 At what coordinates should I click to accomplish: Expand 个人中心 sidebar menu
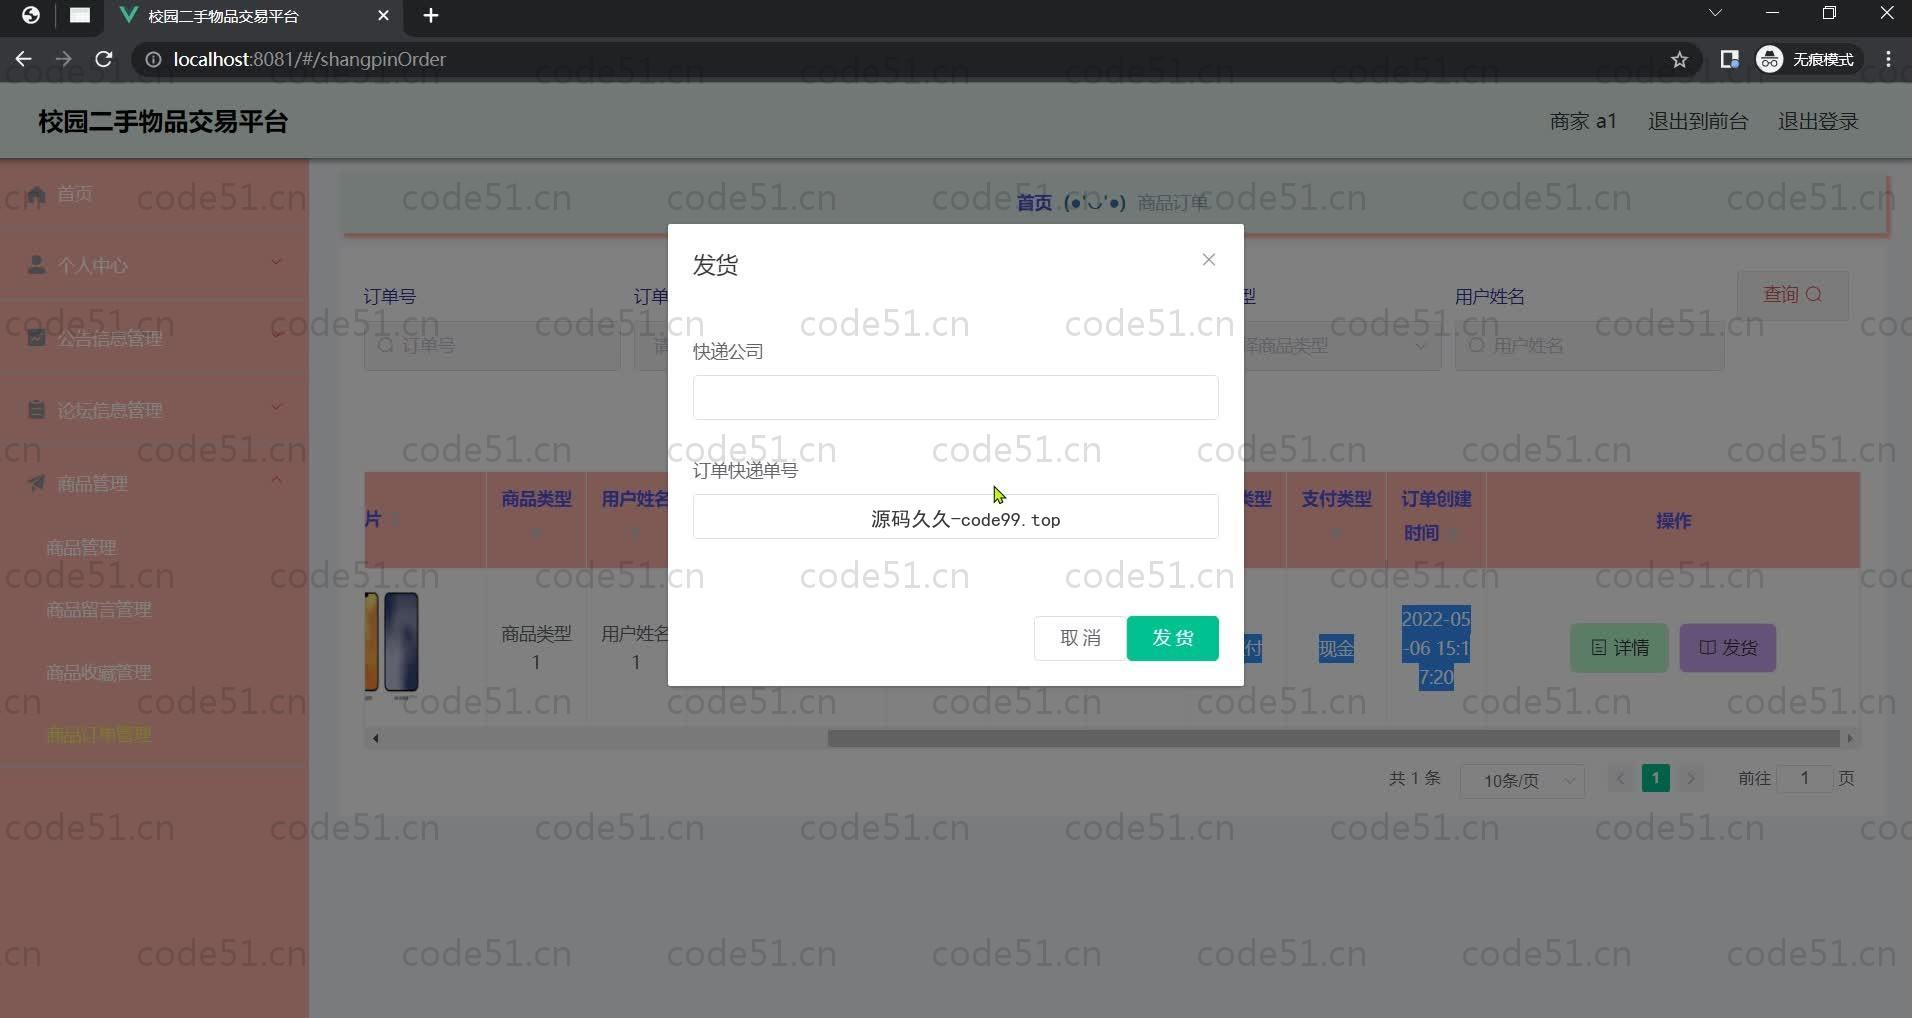click(x=154, y=265)
